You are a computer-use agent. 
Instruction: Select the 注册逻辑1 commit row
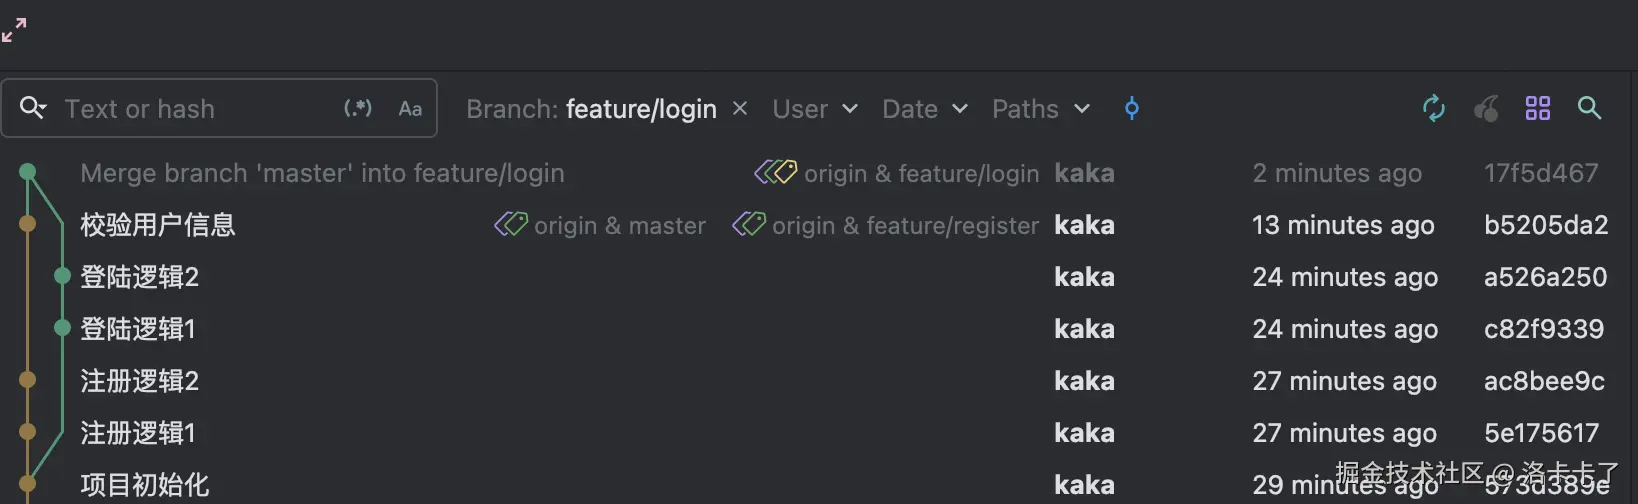click(138, 433)
